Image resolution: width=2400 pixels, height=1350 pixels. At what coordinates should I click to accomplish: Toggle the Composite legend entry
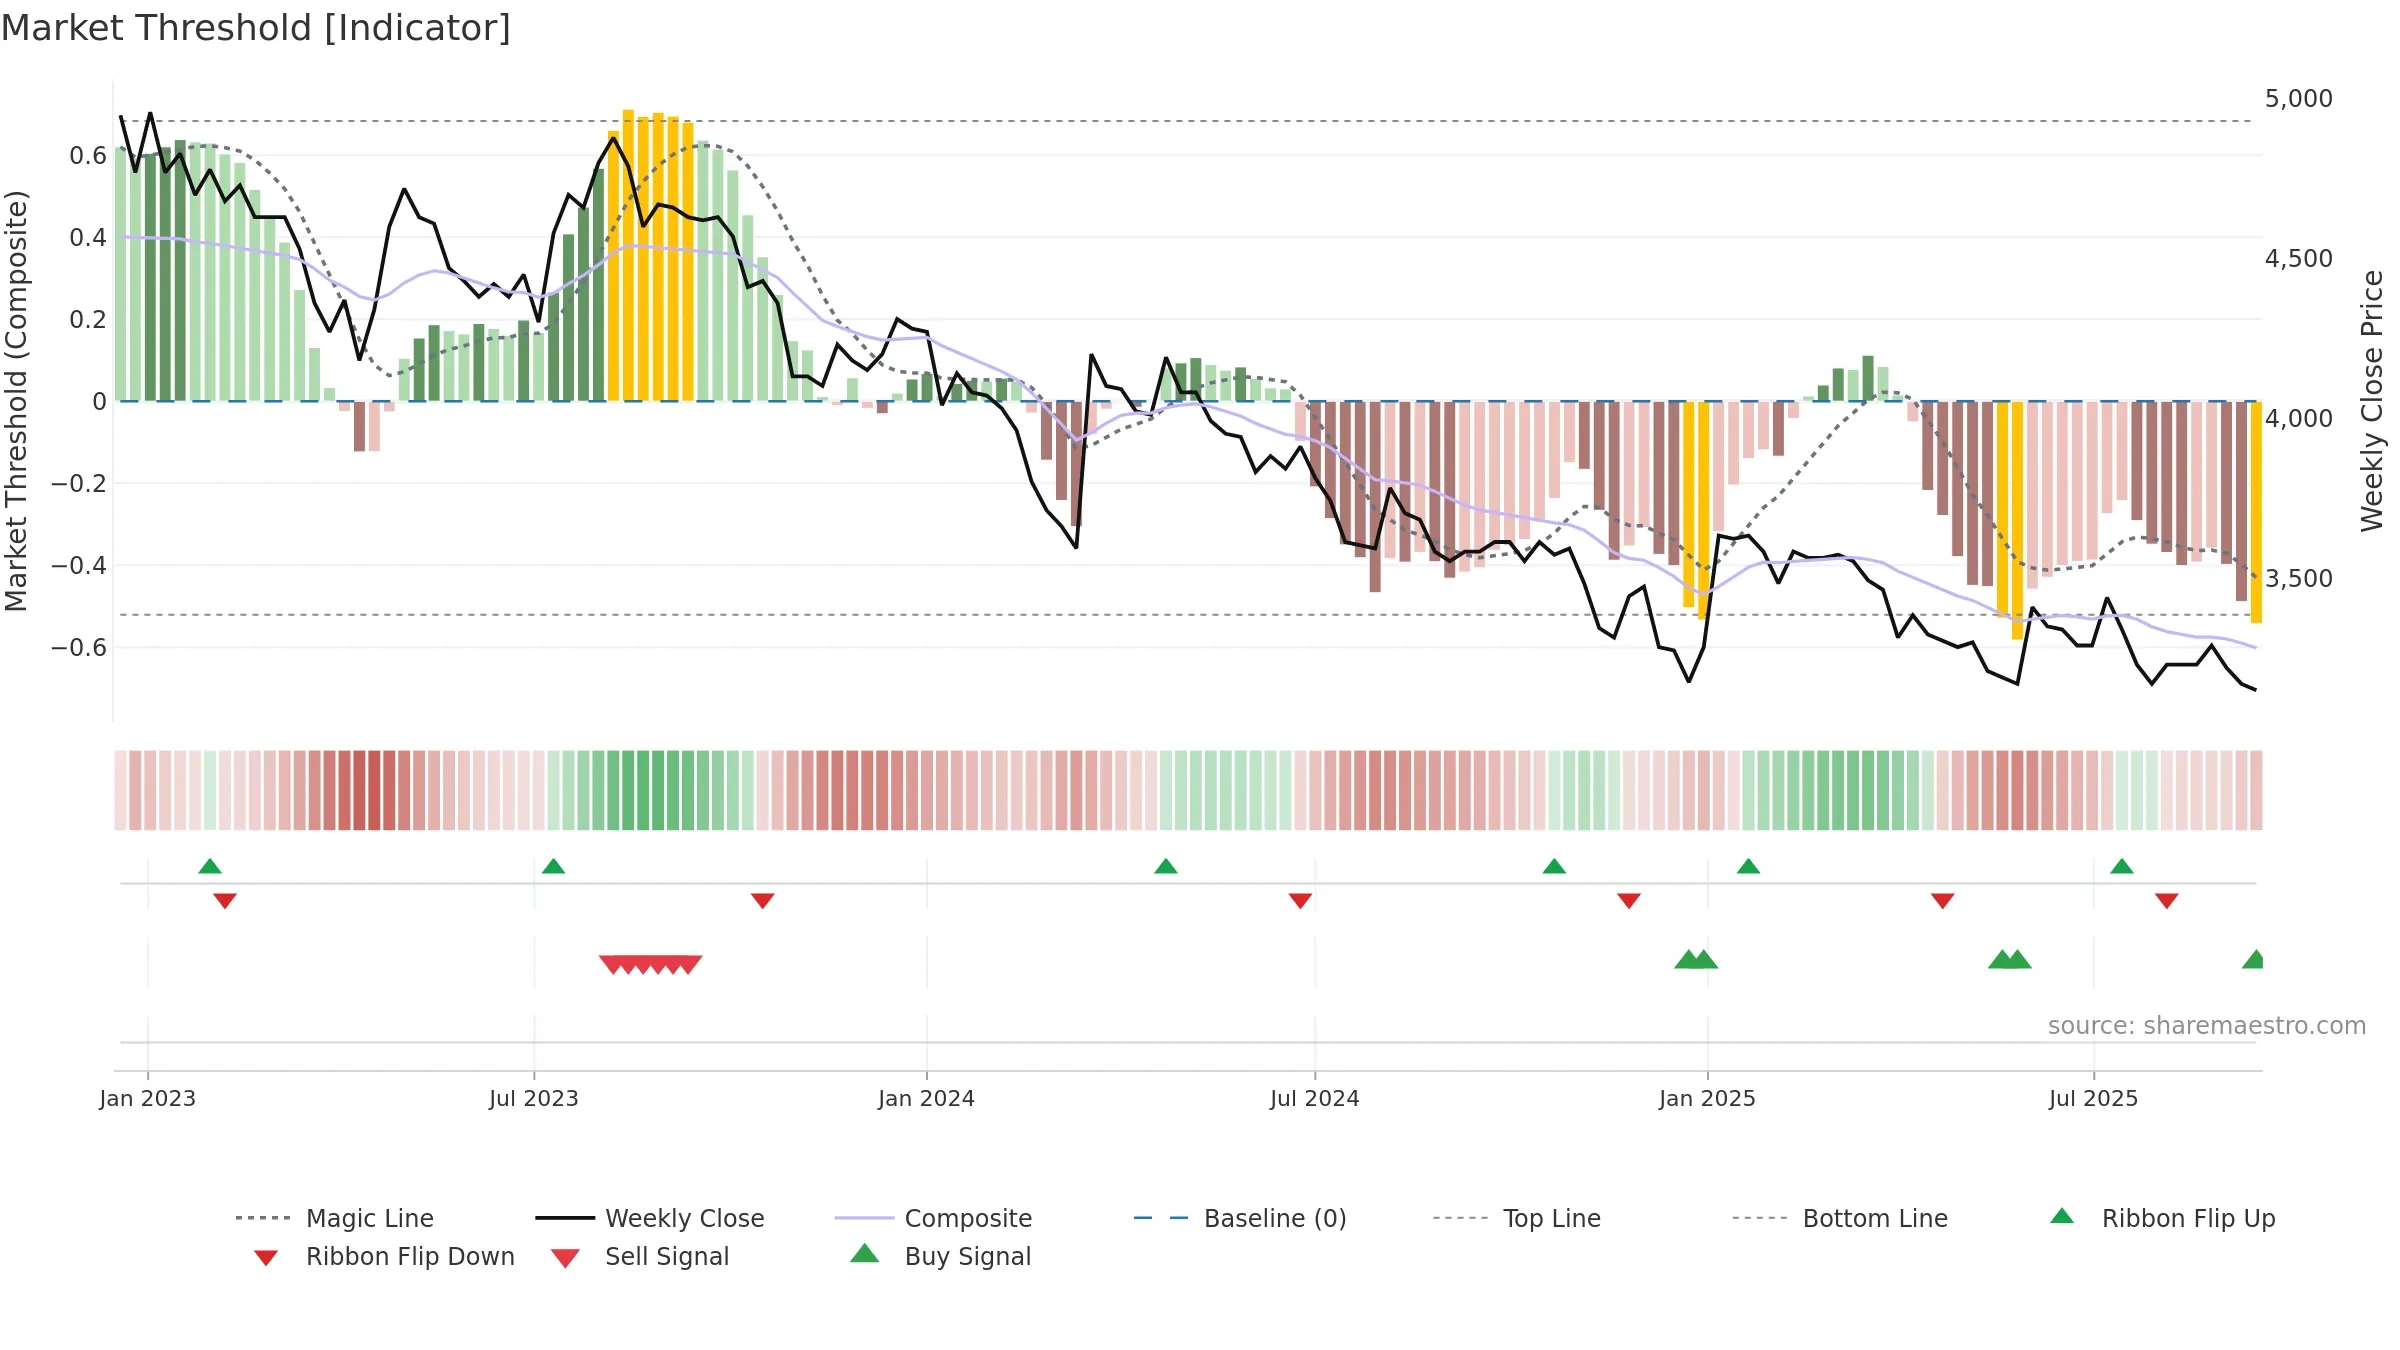pos(933,1218)
